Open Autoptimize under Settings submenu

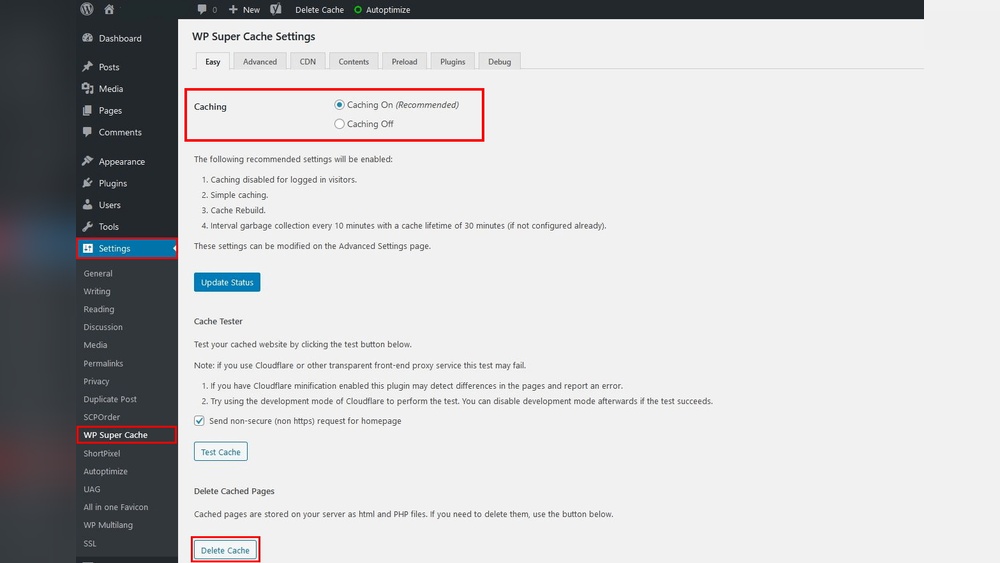[105, 471]
